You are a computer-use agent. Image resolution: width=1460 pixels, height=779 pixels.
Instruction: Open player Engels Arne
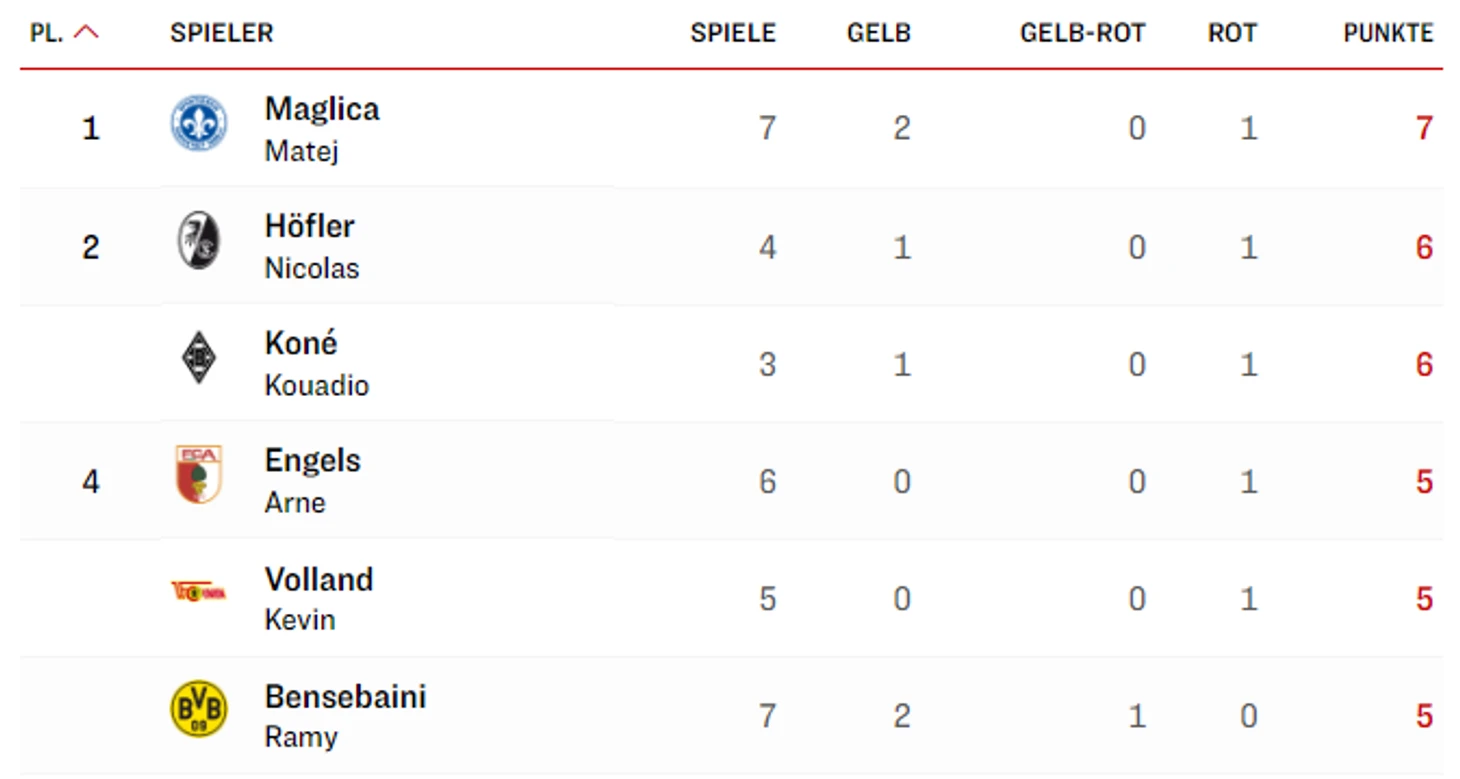pyautogui.click(x=312, y=480)
